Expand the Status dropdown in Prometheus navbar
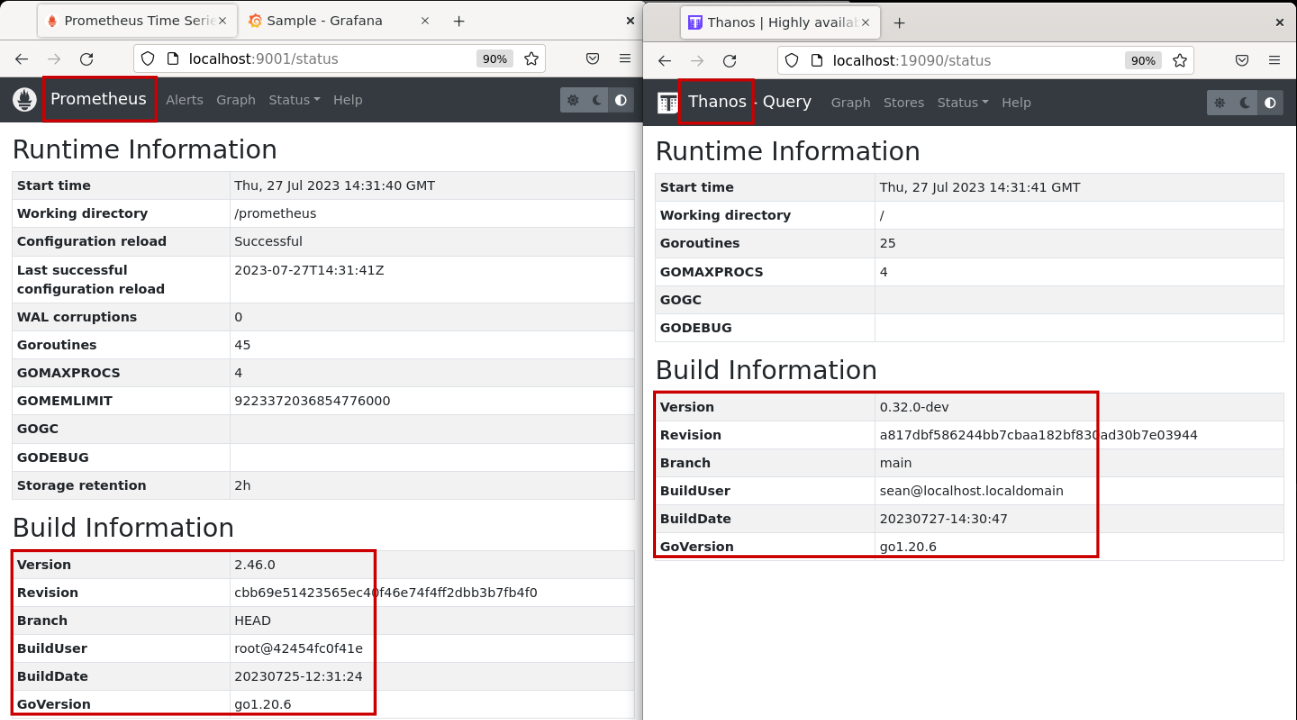The width and height of the screenshot is (1297, 720). (294, 100)
